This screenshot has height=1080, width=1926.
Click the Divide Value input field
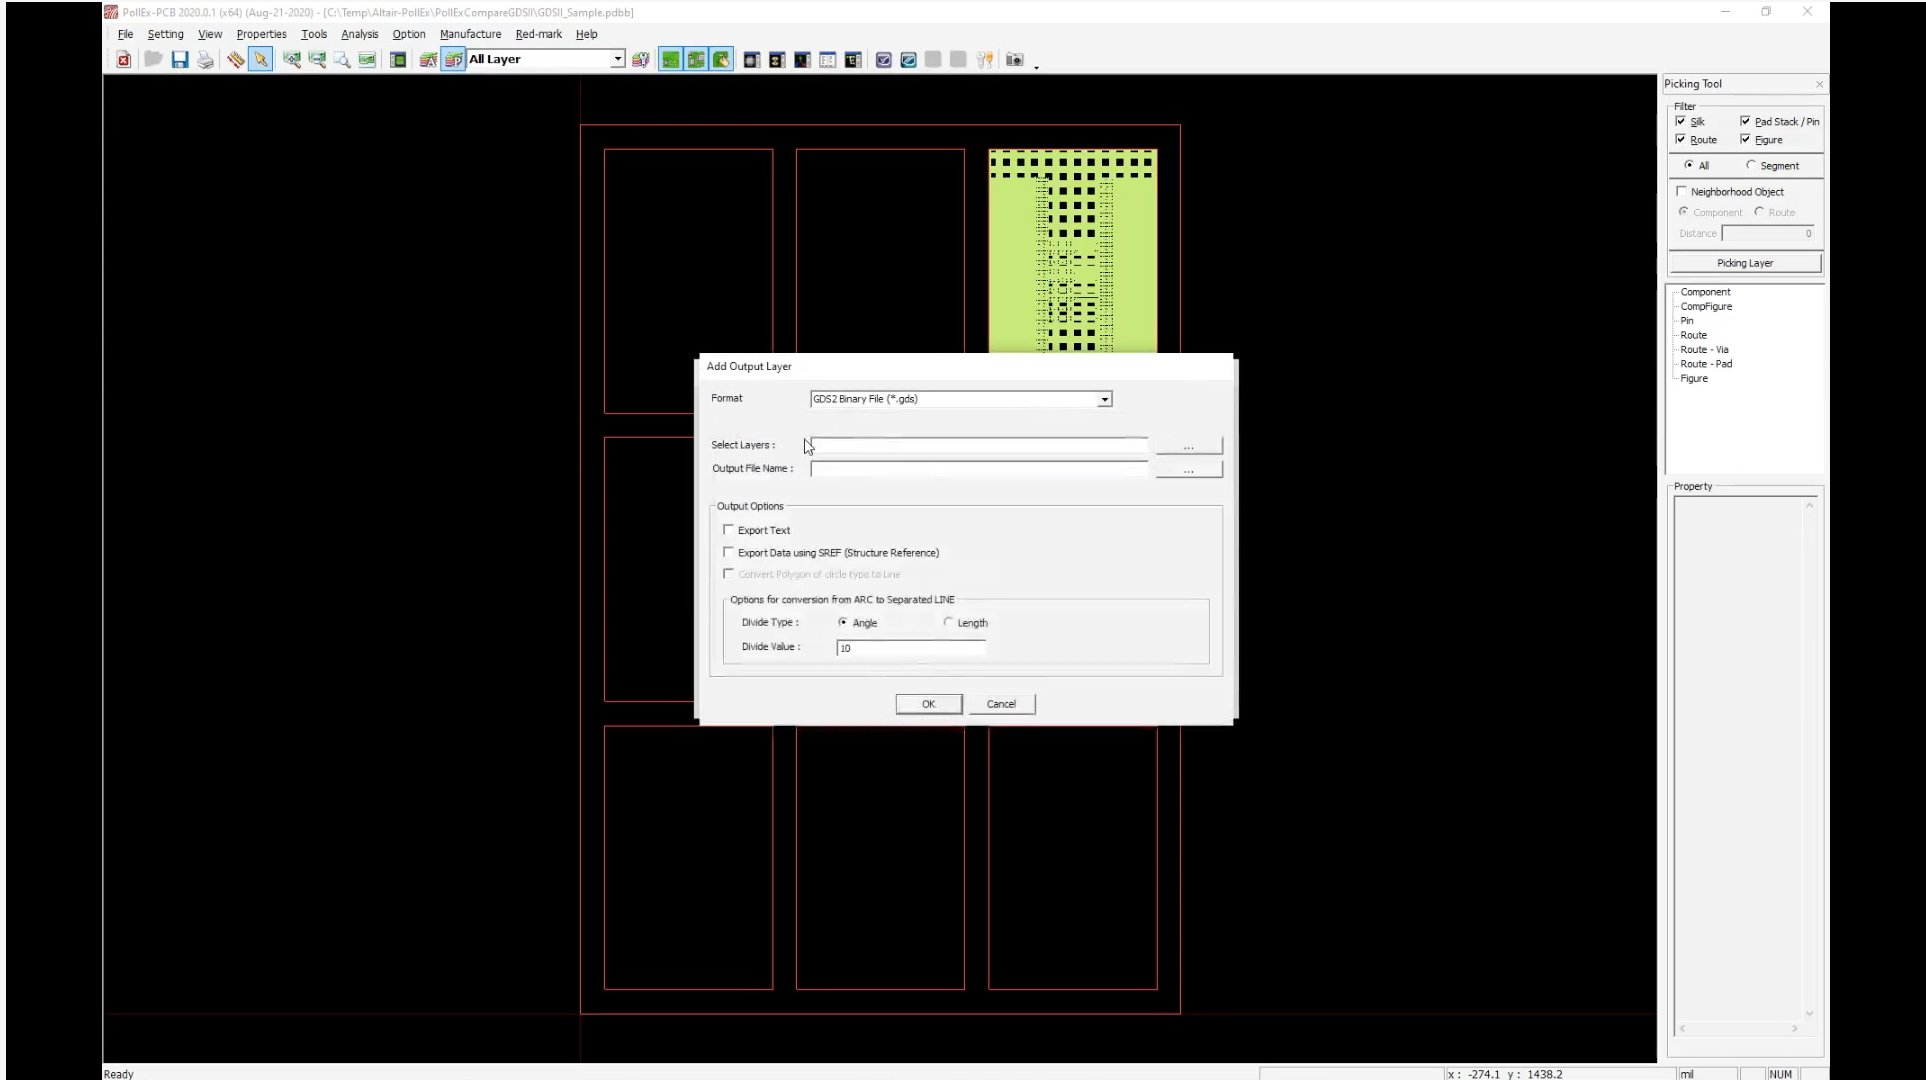[910, 648]
